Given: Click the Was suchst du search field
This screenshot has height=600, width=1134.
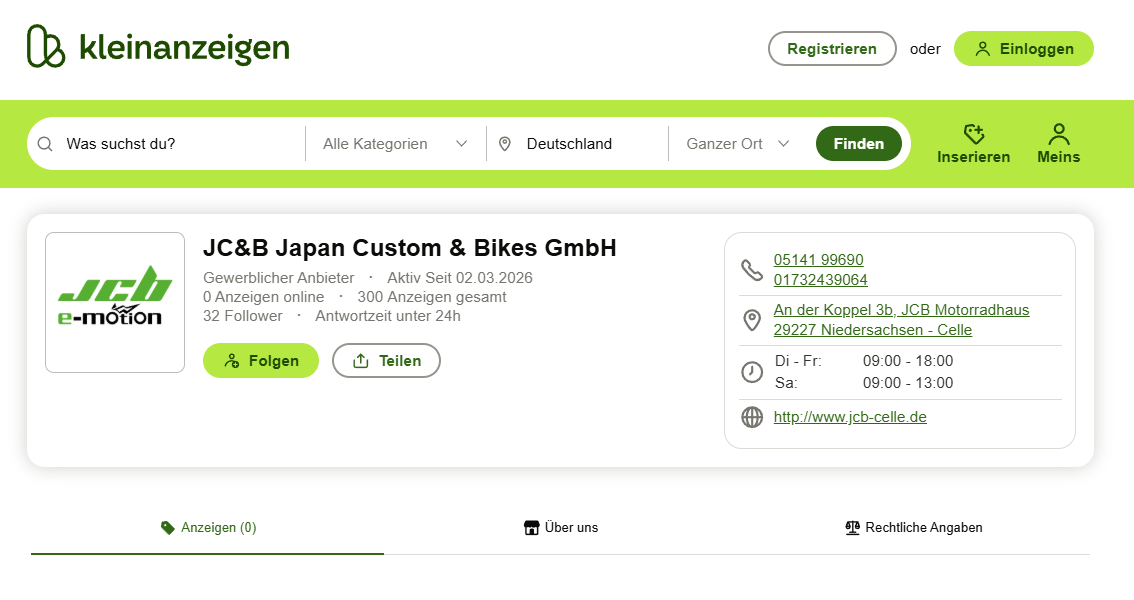Looking at the screenshot, I should [180, 144].
